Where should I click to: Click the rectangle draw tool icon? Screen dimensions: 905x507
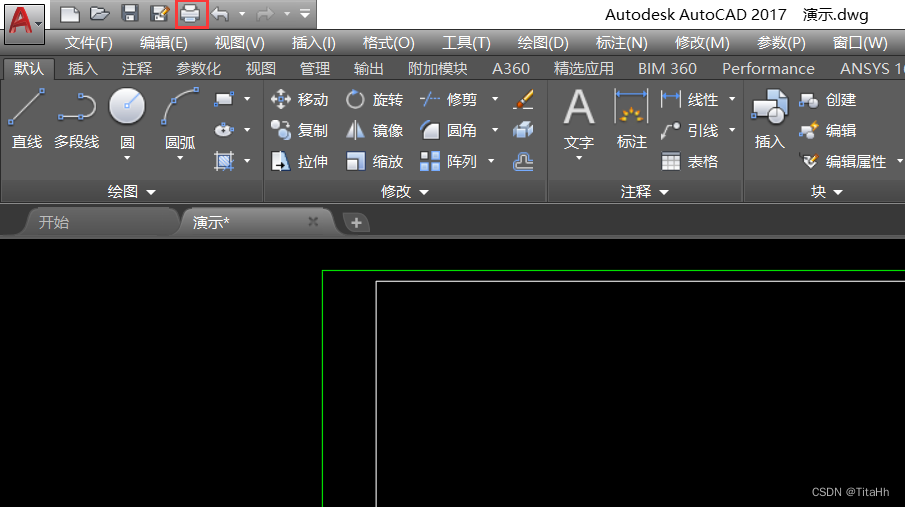point(224,99)
